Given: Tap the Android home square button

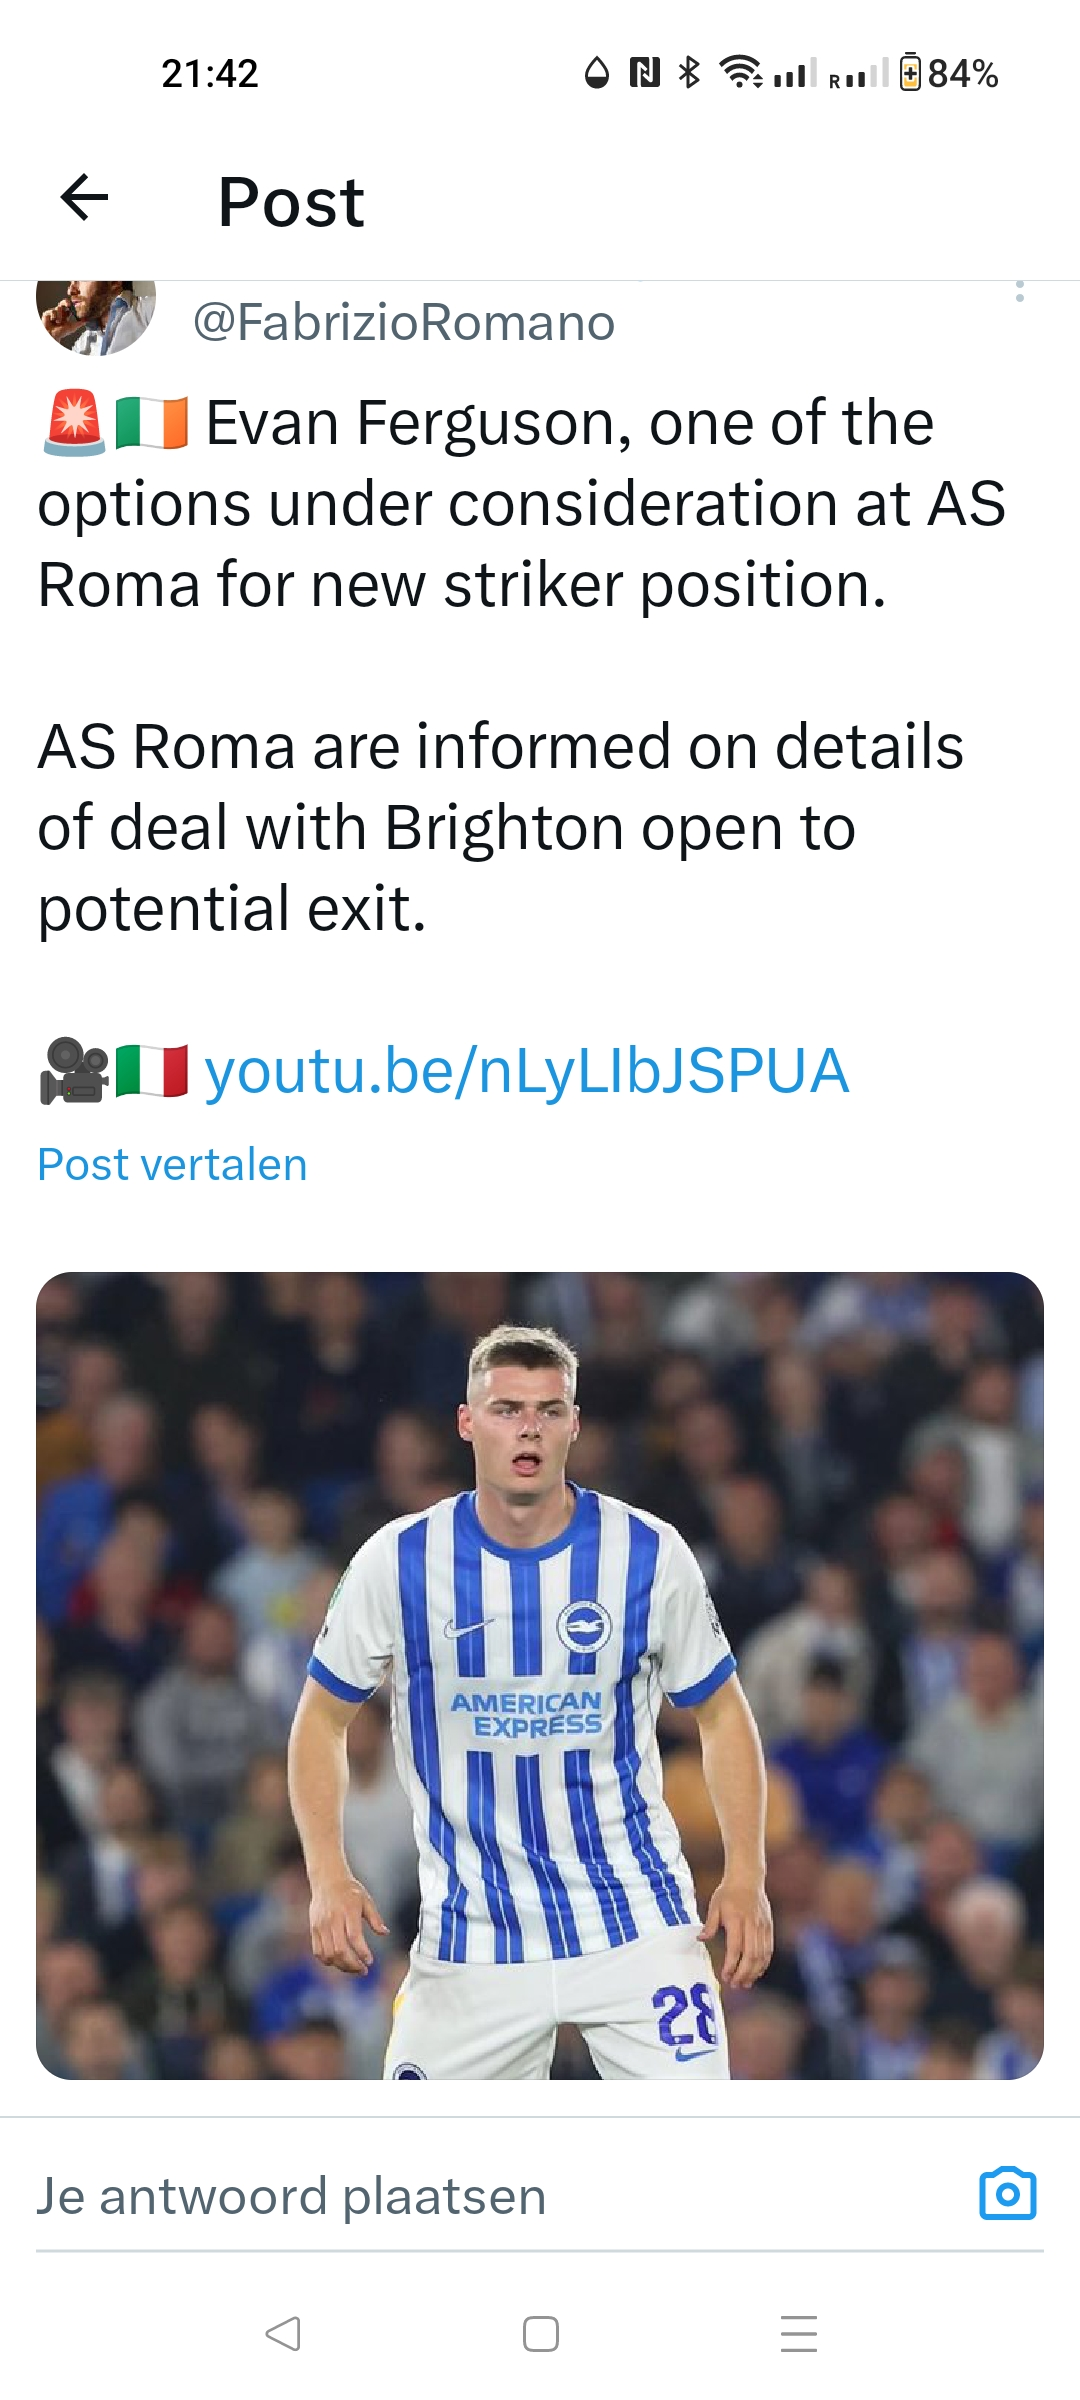Looking at the screenshot, I should click(541, 2334).
